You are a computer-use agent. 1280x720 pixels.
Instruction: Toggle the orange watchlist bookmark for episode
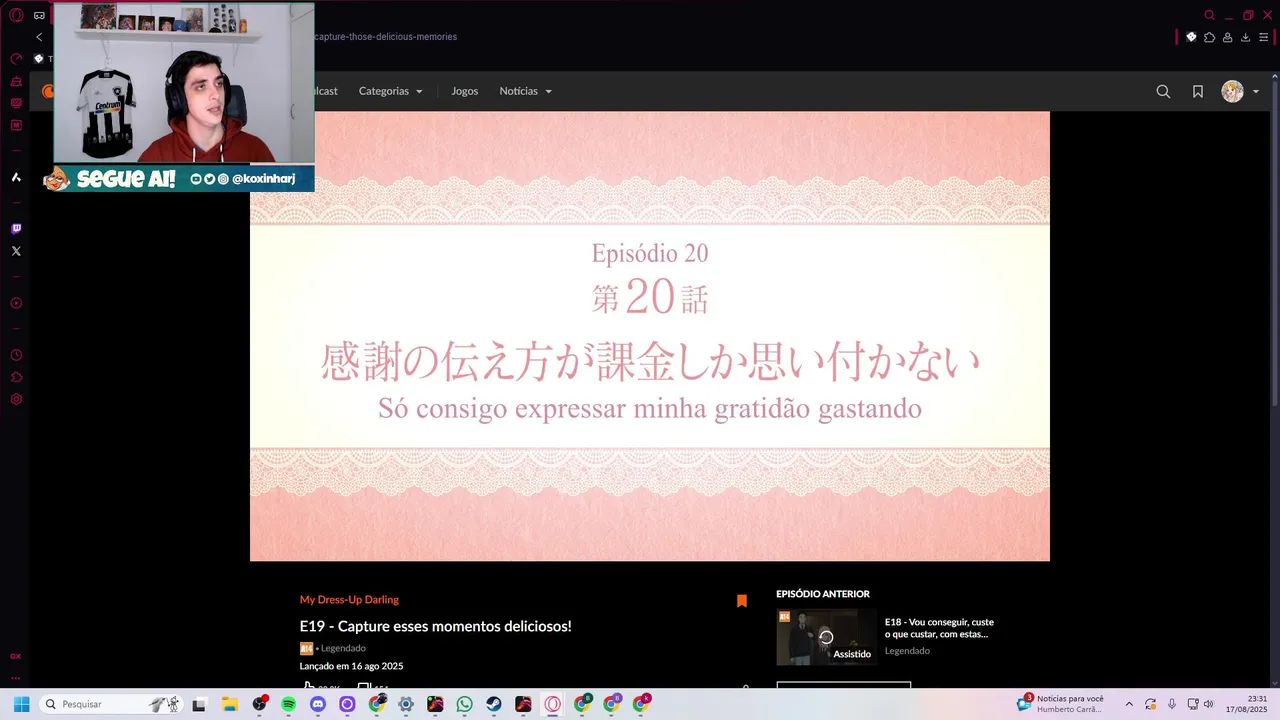pyautogui.click(x=742, y=601)
